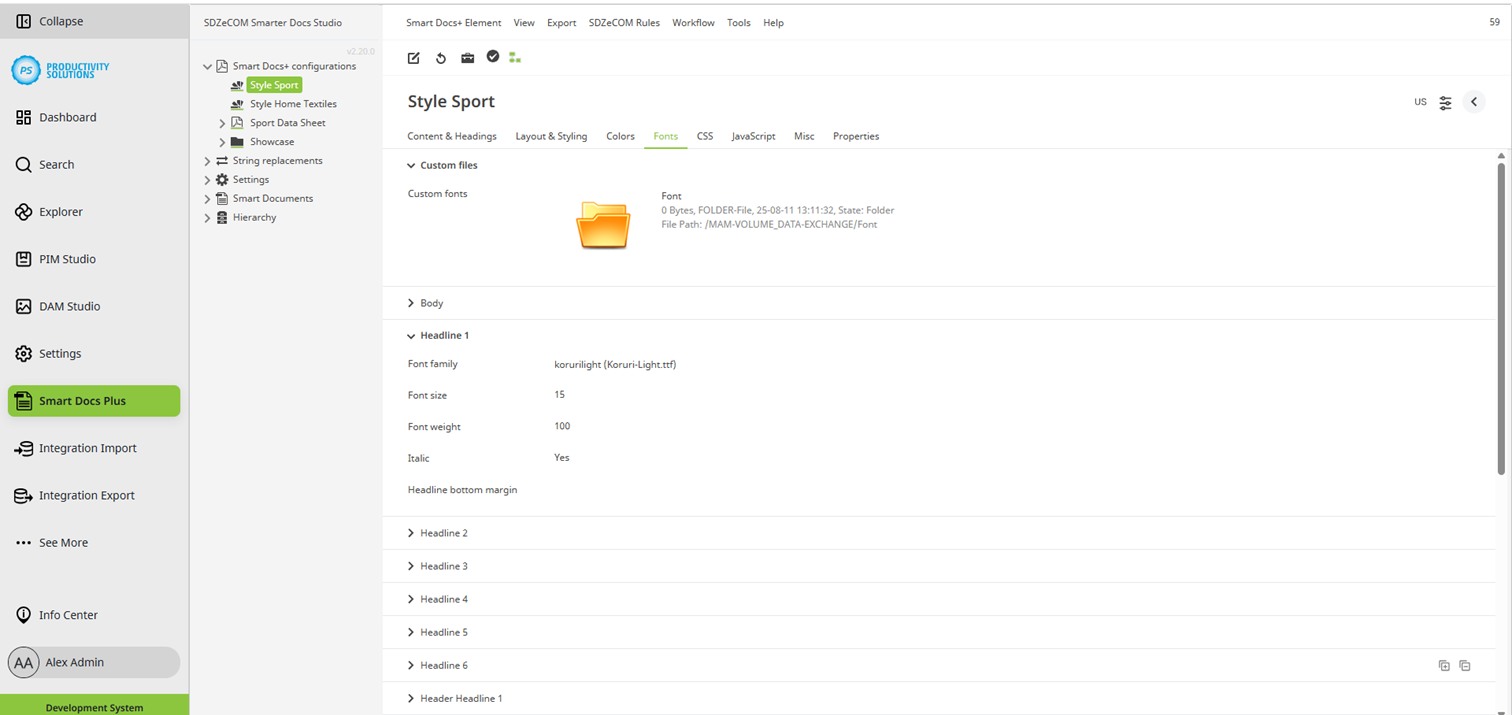This screenshot has height=715, width=1512.
Task: Open the Workflow menu
Action: [693, 22]
